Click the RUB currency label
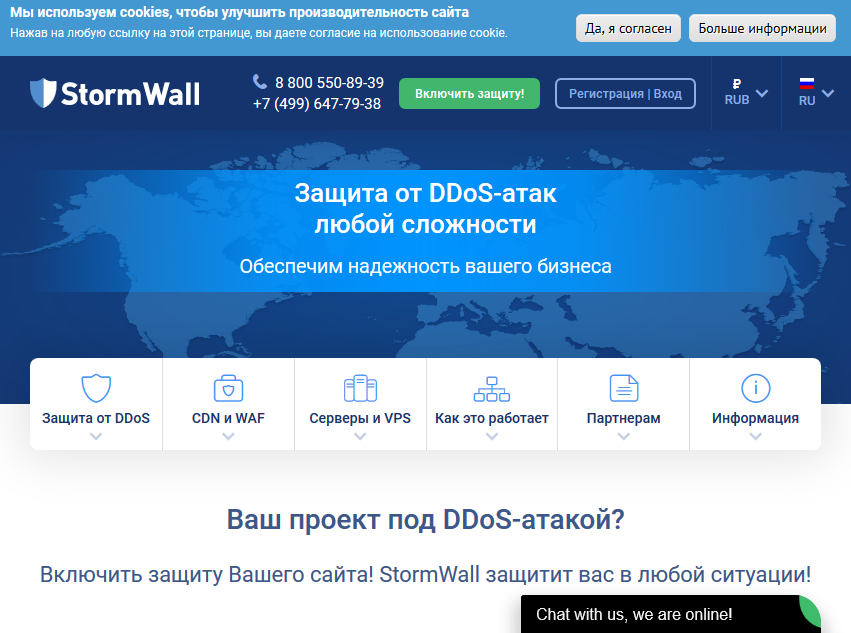 pyautogui.click(x=736, y=100)
